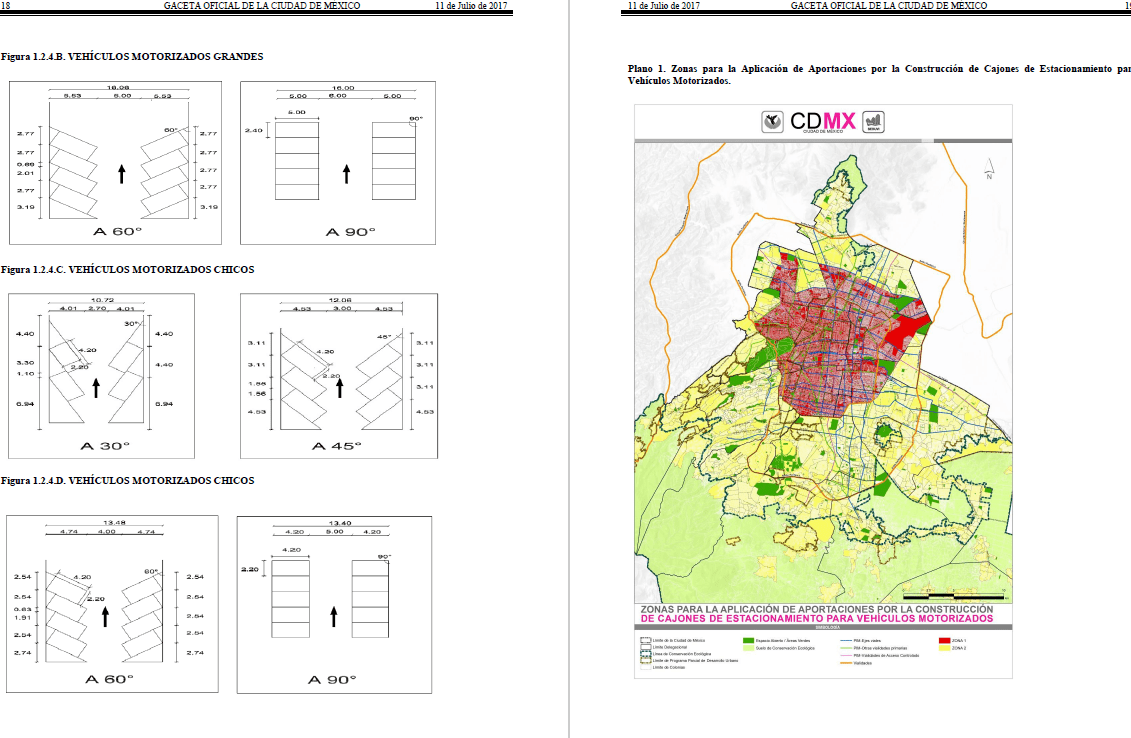1131x738 pixels.
Task: Click the '4.00' aisle width in the 60° chicos diagram
Action: pyautogui.click(x=107, y=532)
